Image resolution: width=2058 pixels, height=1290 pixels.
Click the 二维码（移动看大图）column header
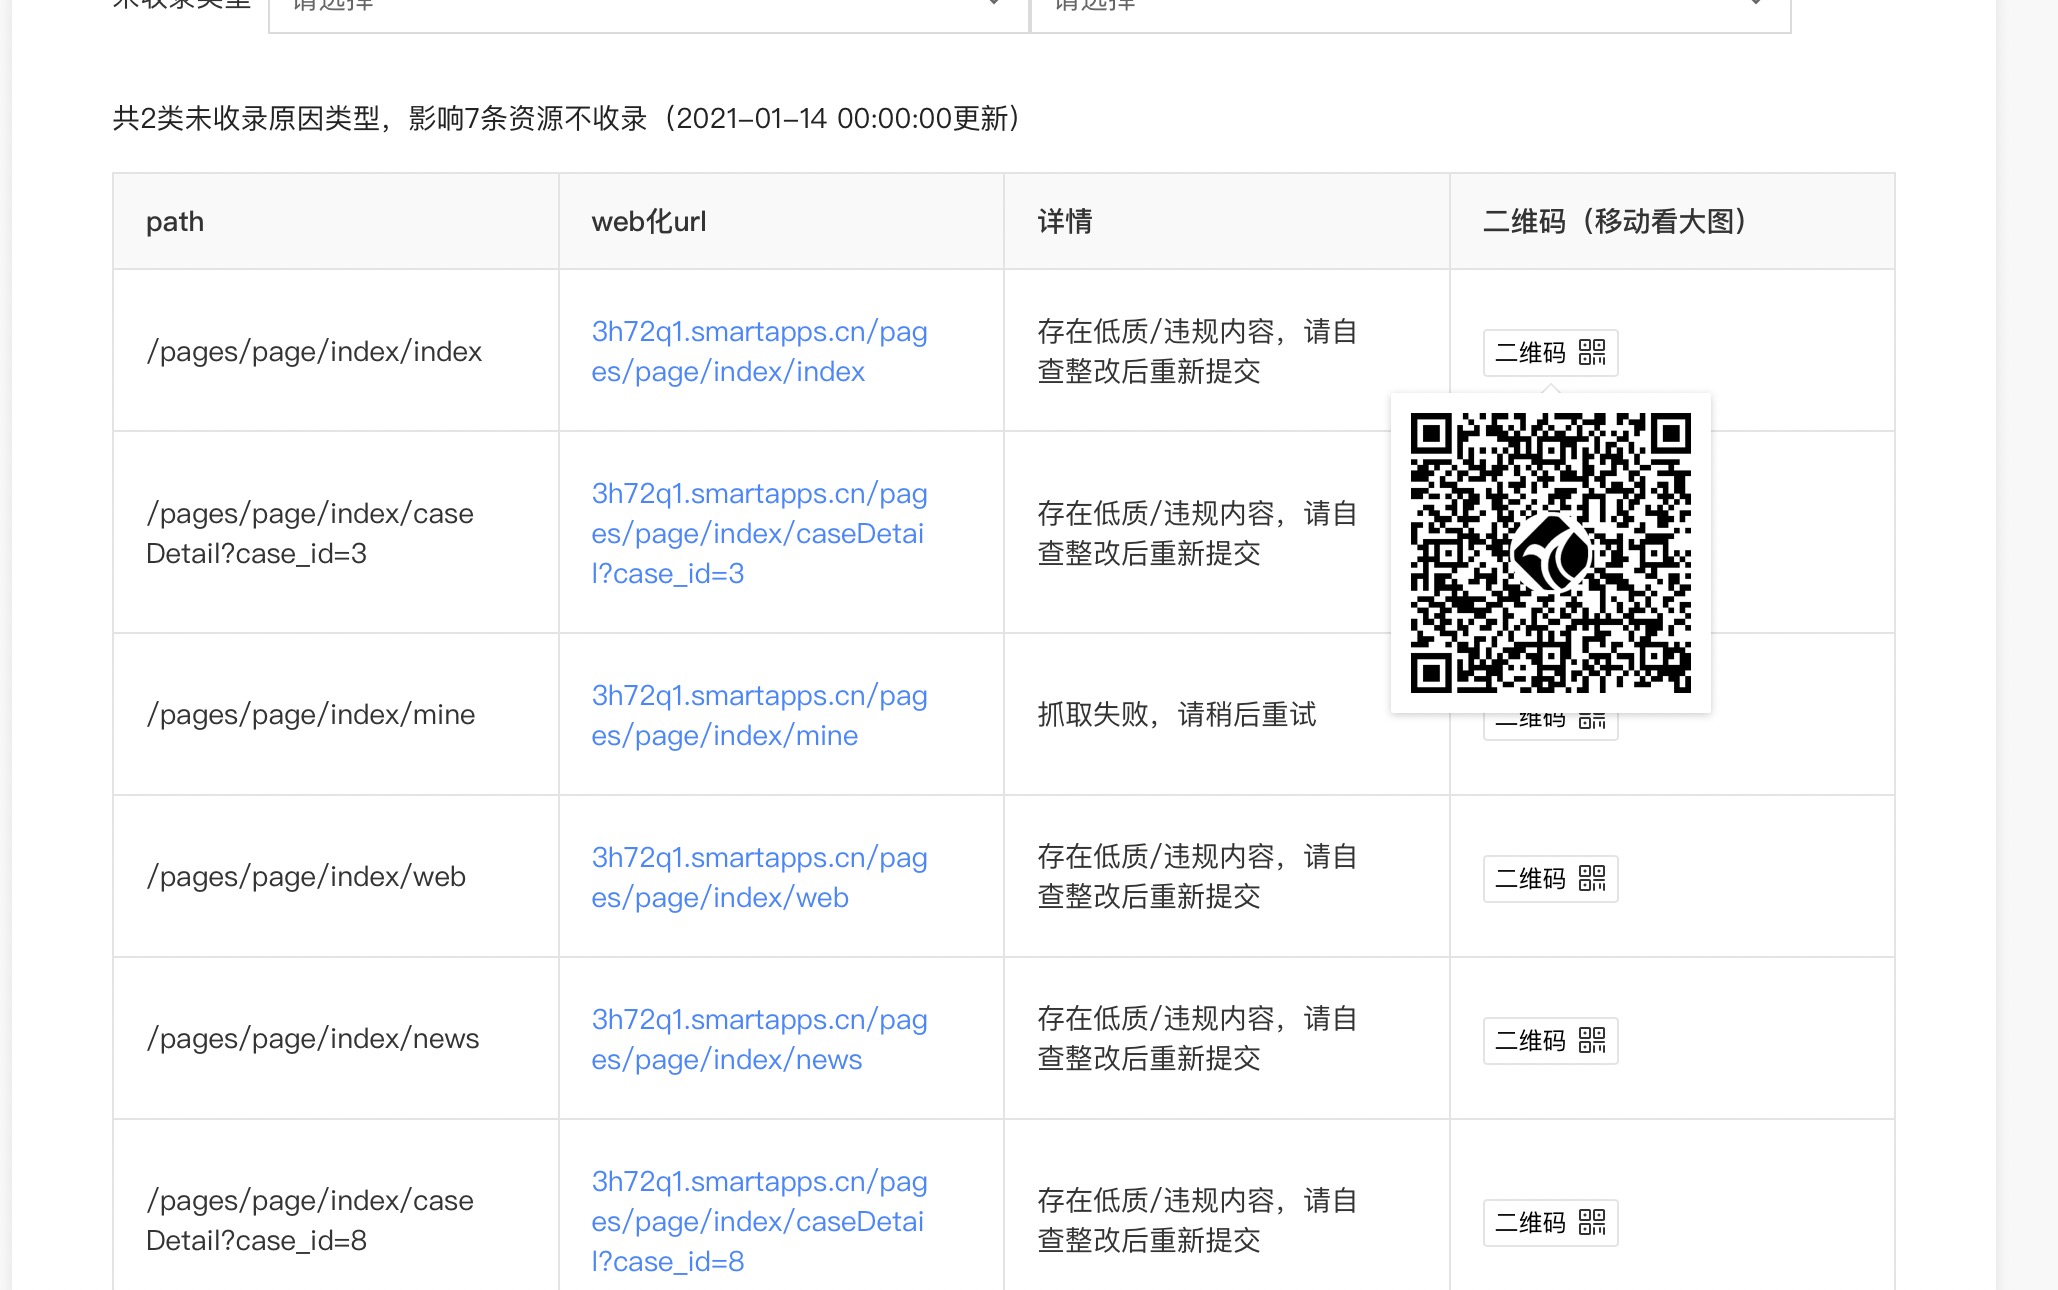pyautogui.click(x=1672, y=221)
